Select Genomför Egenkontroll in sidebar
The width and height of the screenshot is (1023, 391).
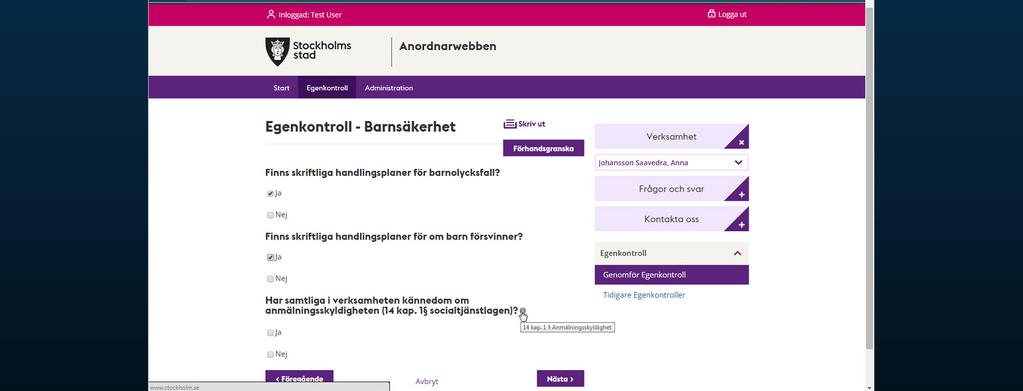671,275
